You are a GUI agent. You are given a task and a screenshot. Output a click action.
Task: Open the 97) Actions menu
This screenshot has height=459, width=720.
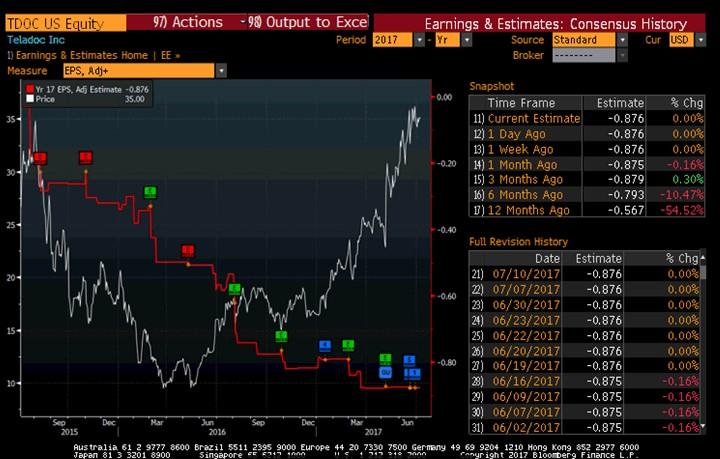point(187,22)
